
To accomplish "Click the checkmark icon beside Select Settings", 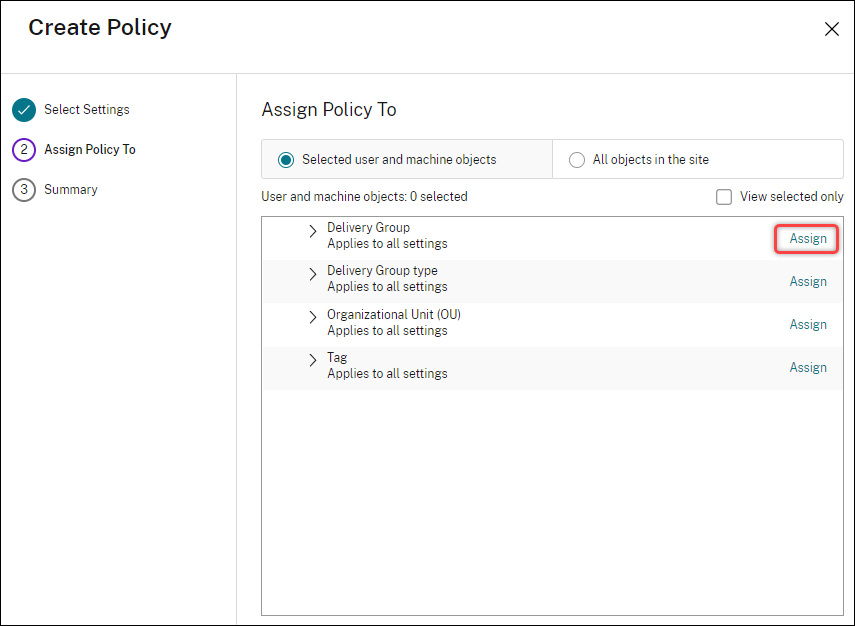I will click(22, 110).
